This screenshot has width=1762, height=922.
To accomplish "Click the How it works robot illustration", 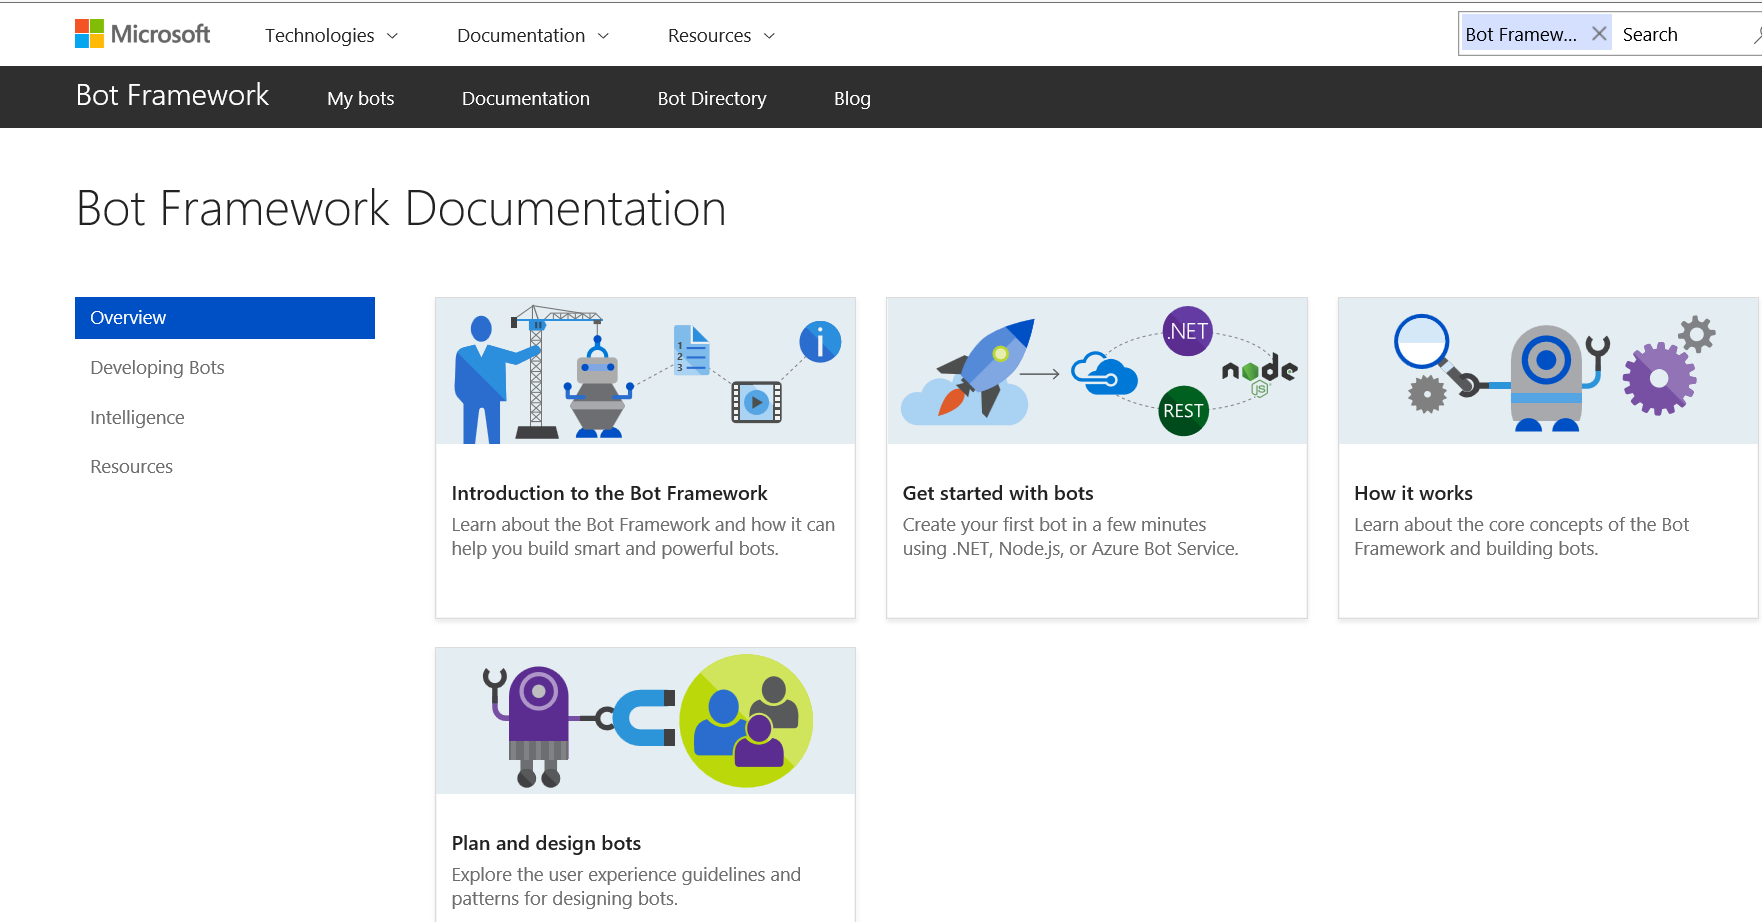I will [1548, 371].
